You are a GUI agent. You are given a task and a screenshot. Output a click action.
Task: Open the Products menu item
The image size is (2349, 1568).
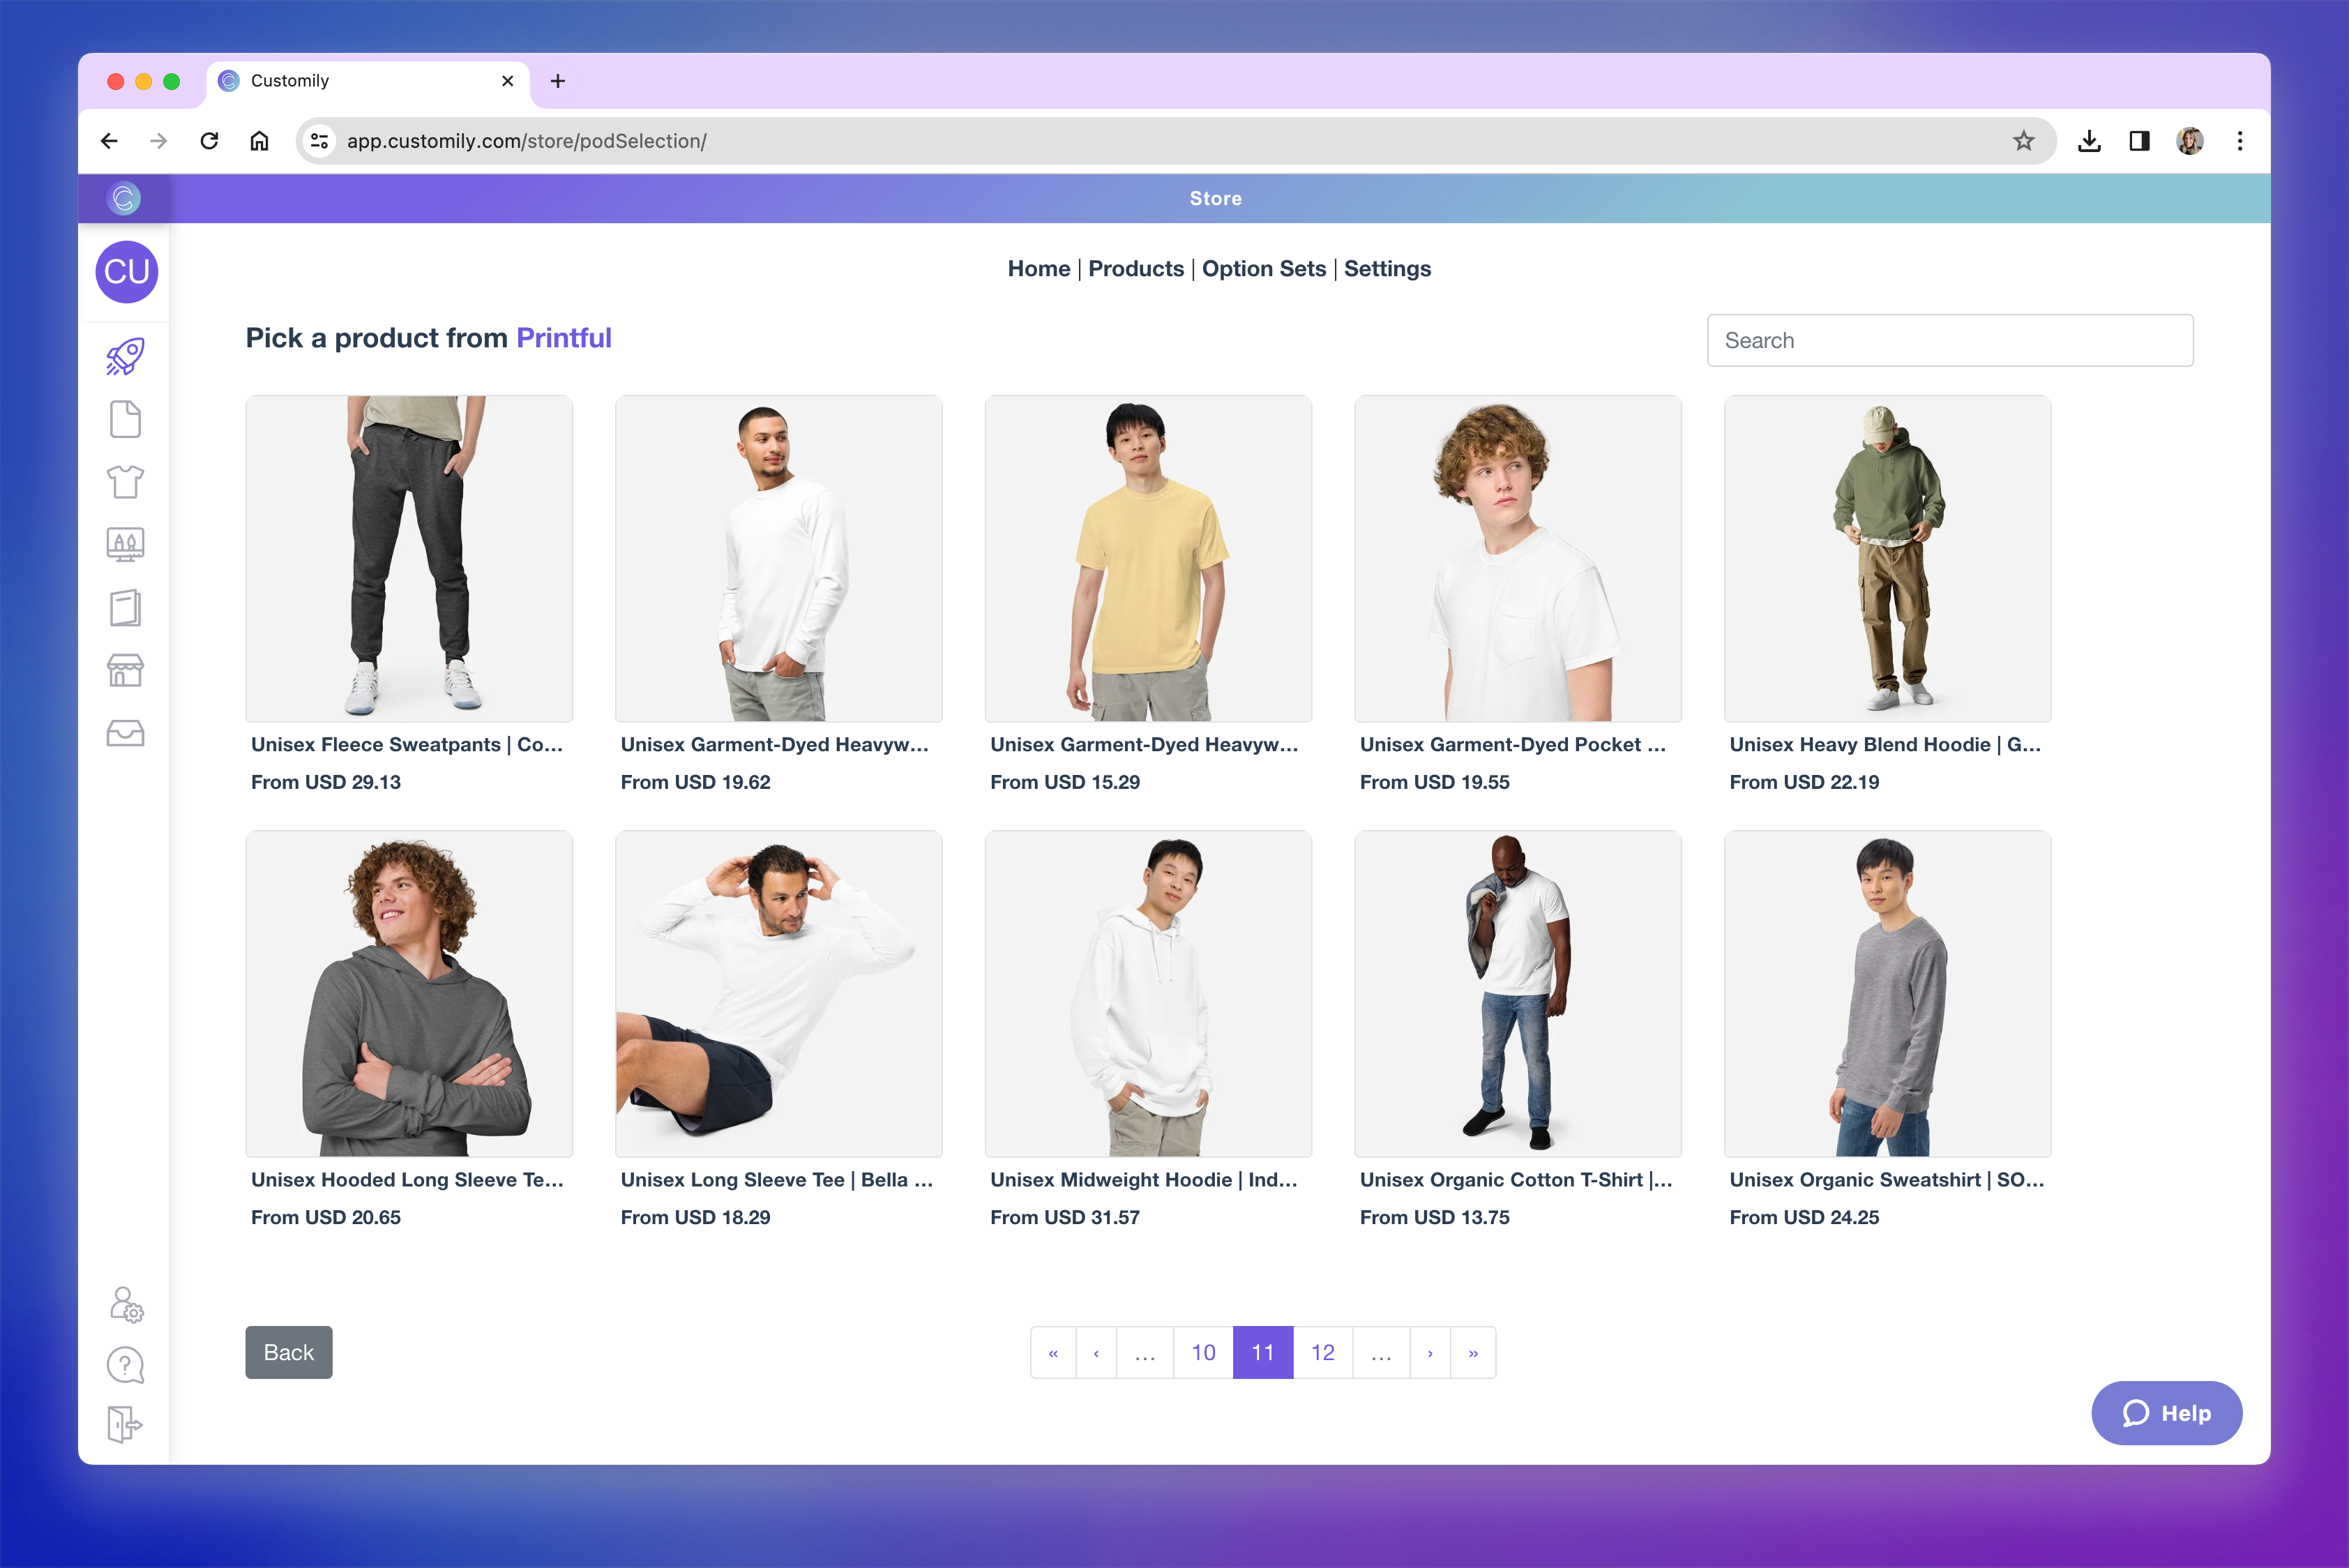[1136, 268]
